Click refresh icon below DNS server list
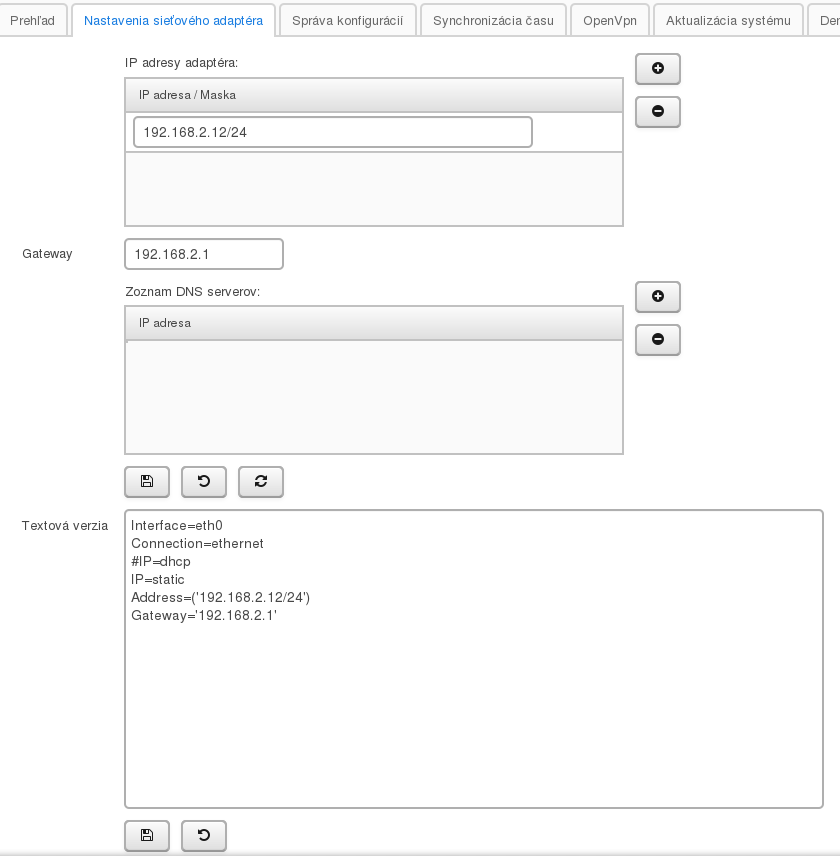 pos(261,482)
